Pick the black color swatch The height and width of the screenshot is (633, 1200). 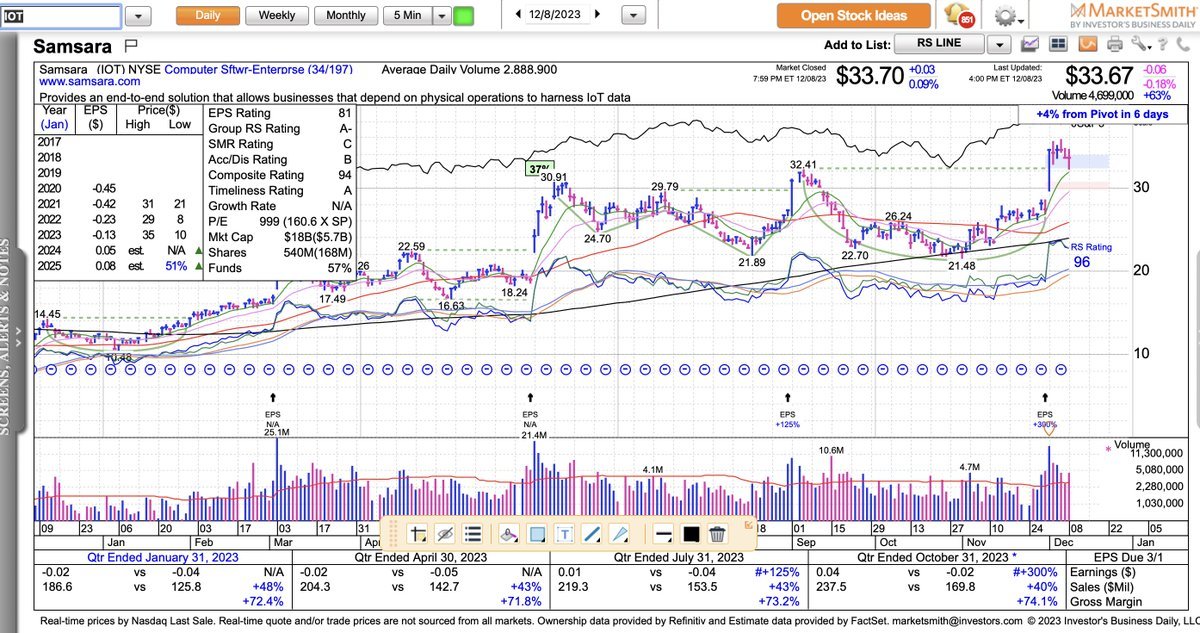coord(690,534)
